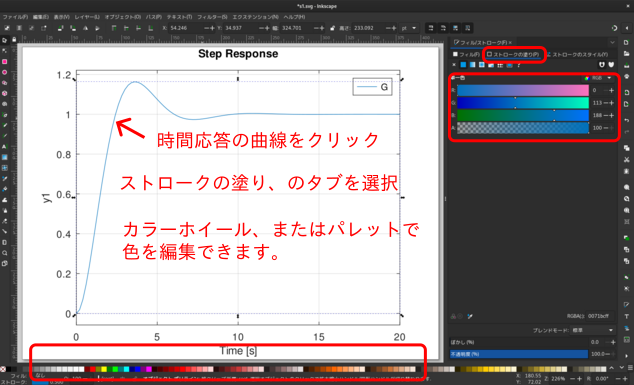Viewport: 634px width, 385px height.
Task: Click the R channel color slider
Action: [x=523, y=90]
